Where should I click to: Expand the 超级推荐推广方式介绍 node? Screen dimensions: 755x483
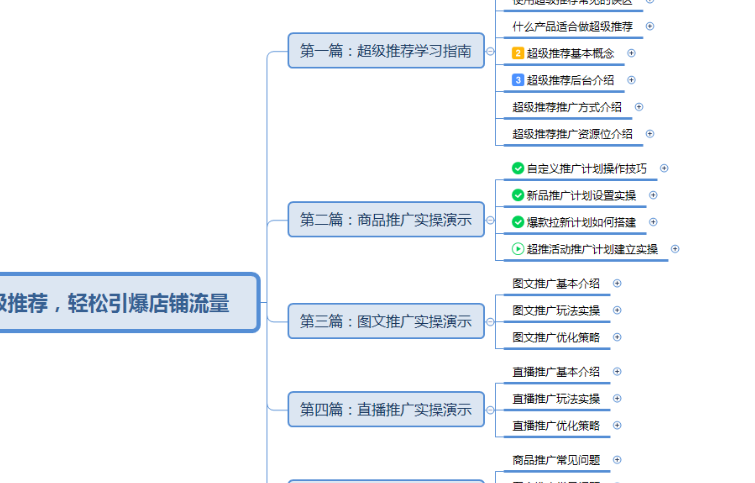pyautogui.click(x=639, y=107)
